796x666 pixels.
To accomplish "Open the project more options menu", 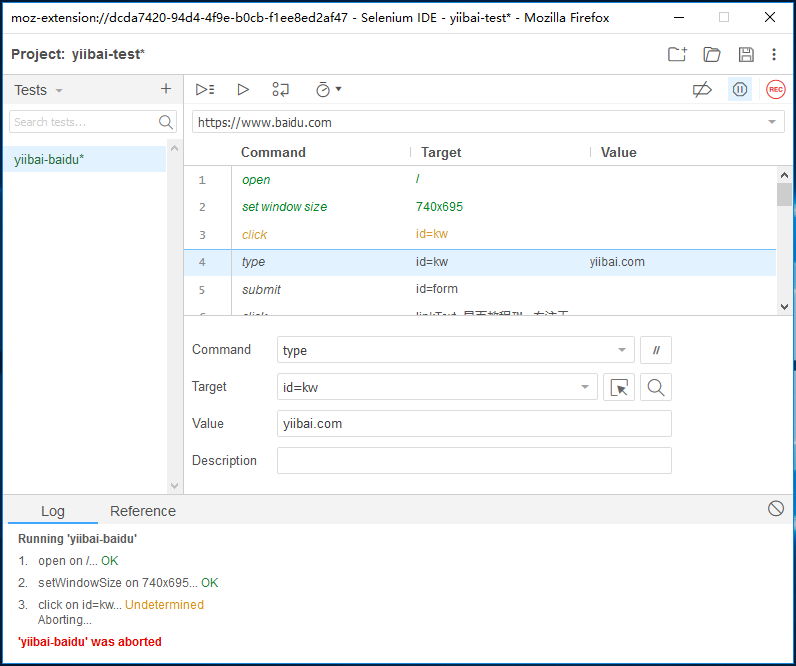I will coord(774,54).
